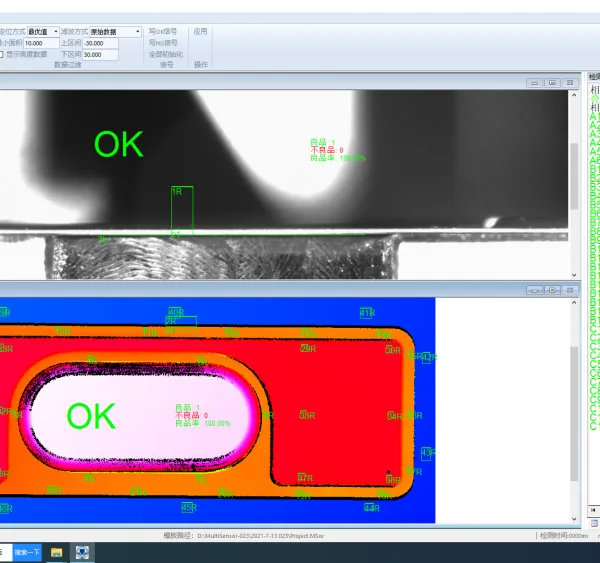Minimize the lower height-map pane
This screenshot has width=600, height=563.
click(535, 290)
